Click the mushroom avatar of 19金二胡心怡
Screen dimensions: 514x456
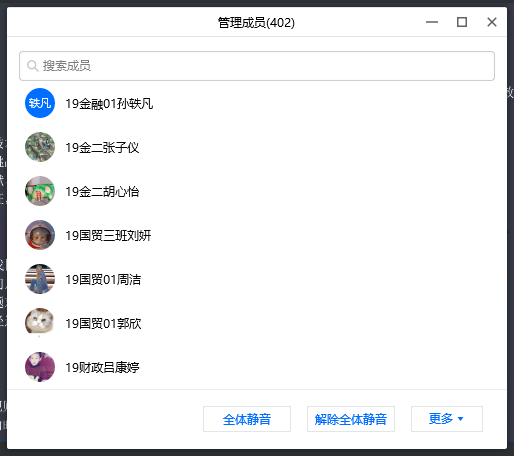(x=40, y=191)
